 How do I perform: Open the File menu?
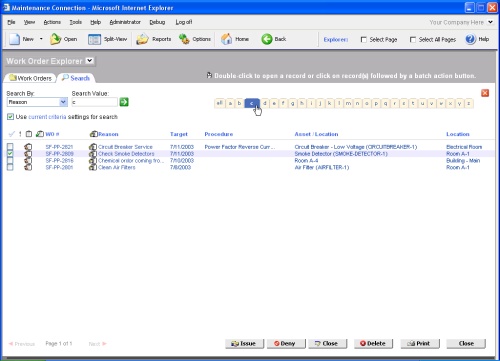(x=11, y=22)
